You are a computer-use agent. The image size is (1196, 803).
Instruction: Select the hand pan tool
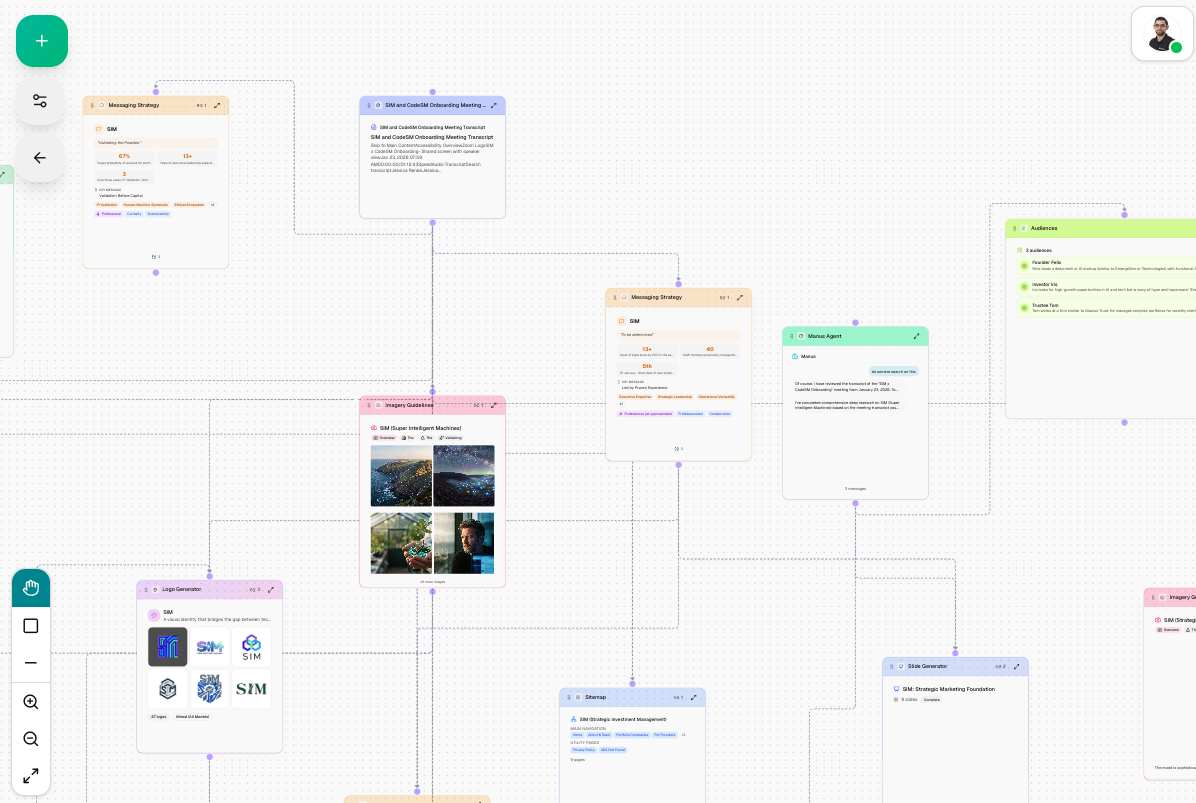(31, 588)
